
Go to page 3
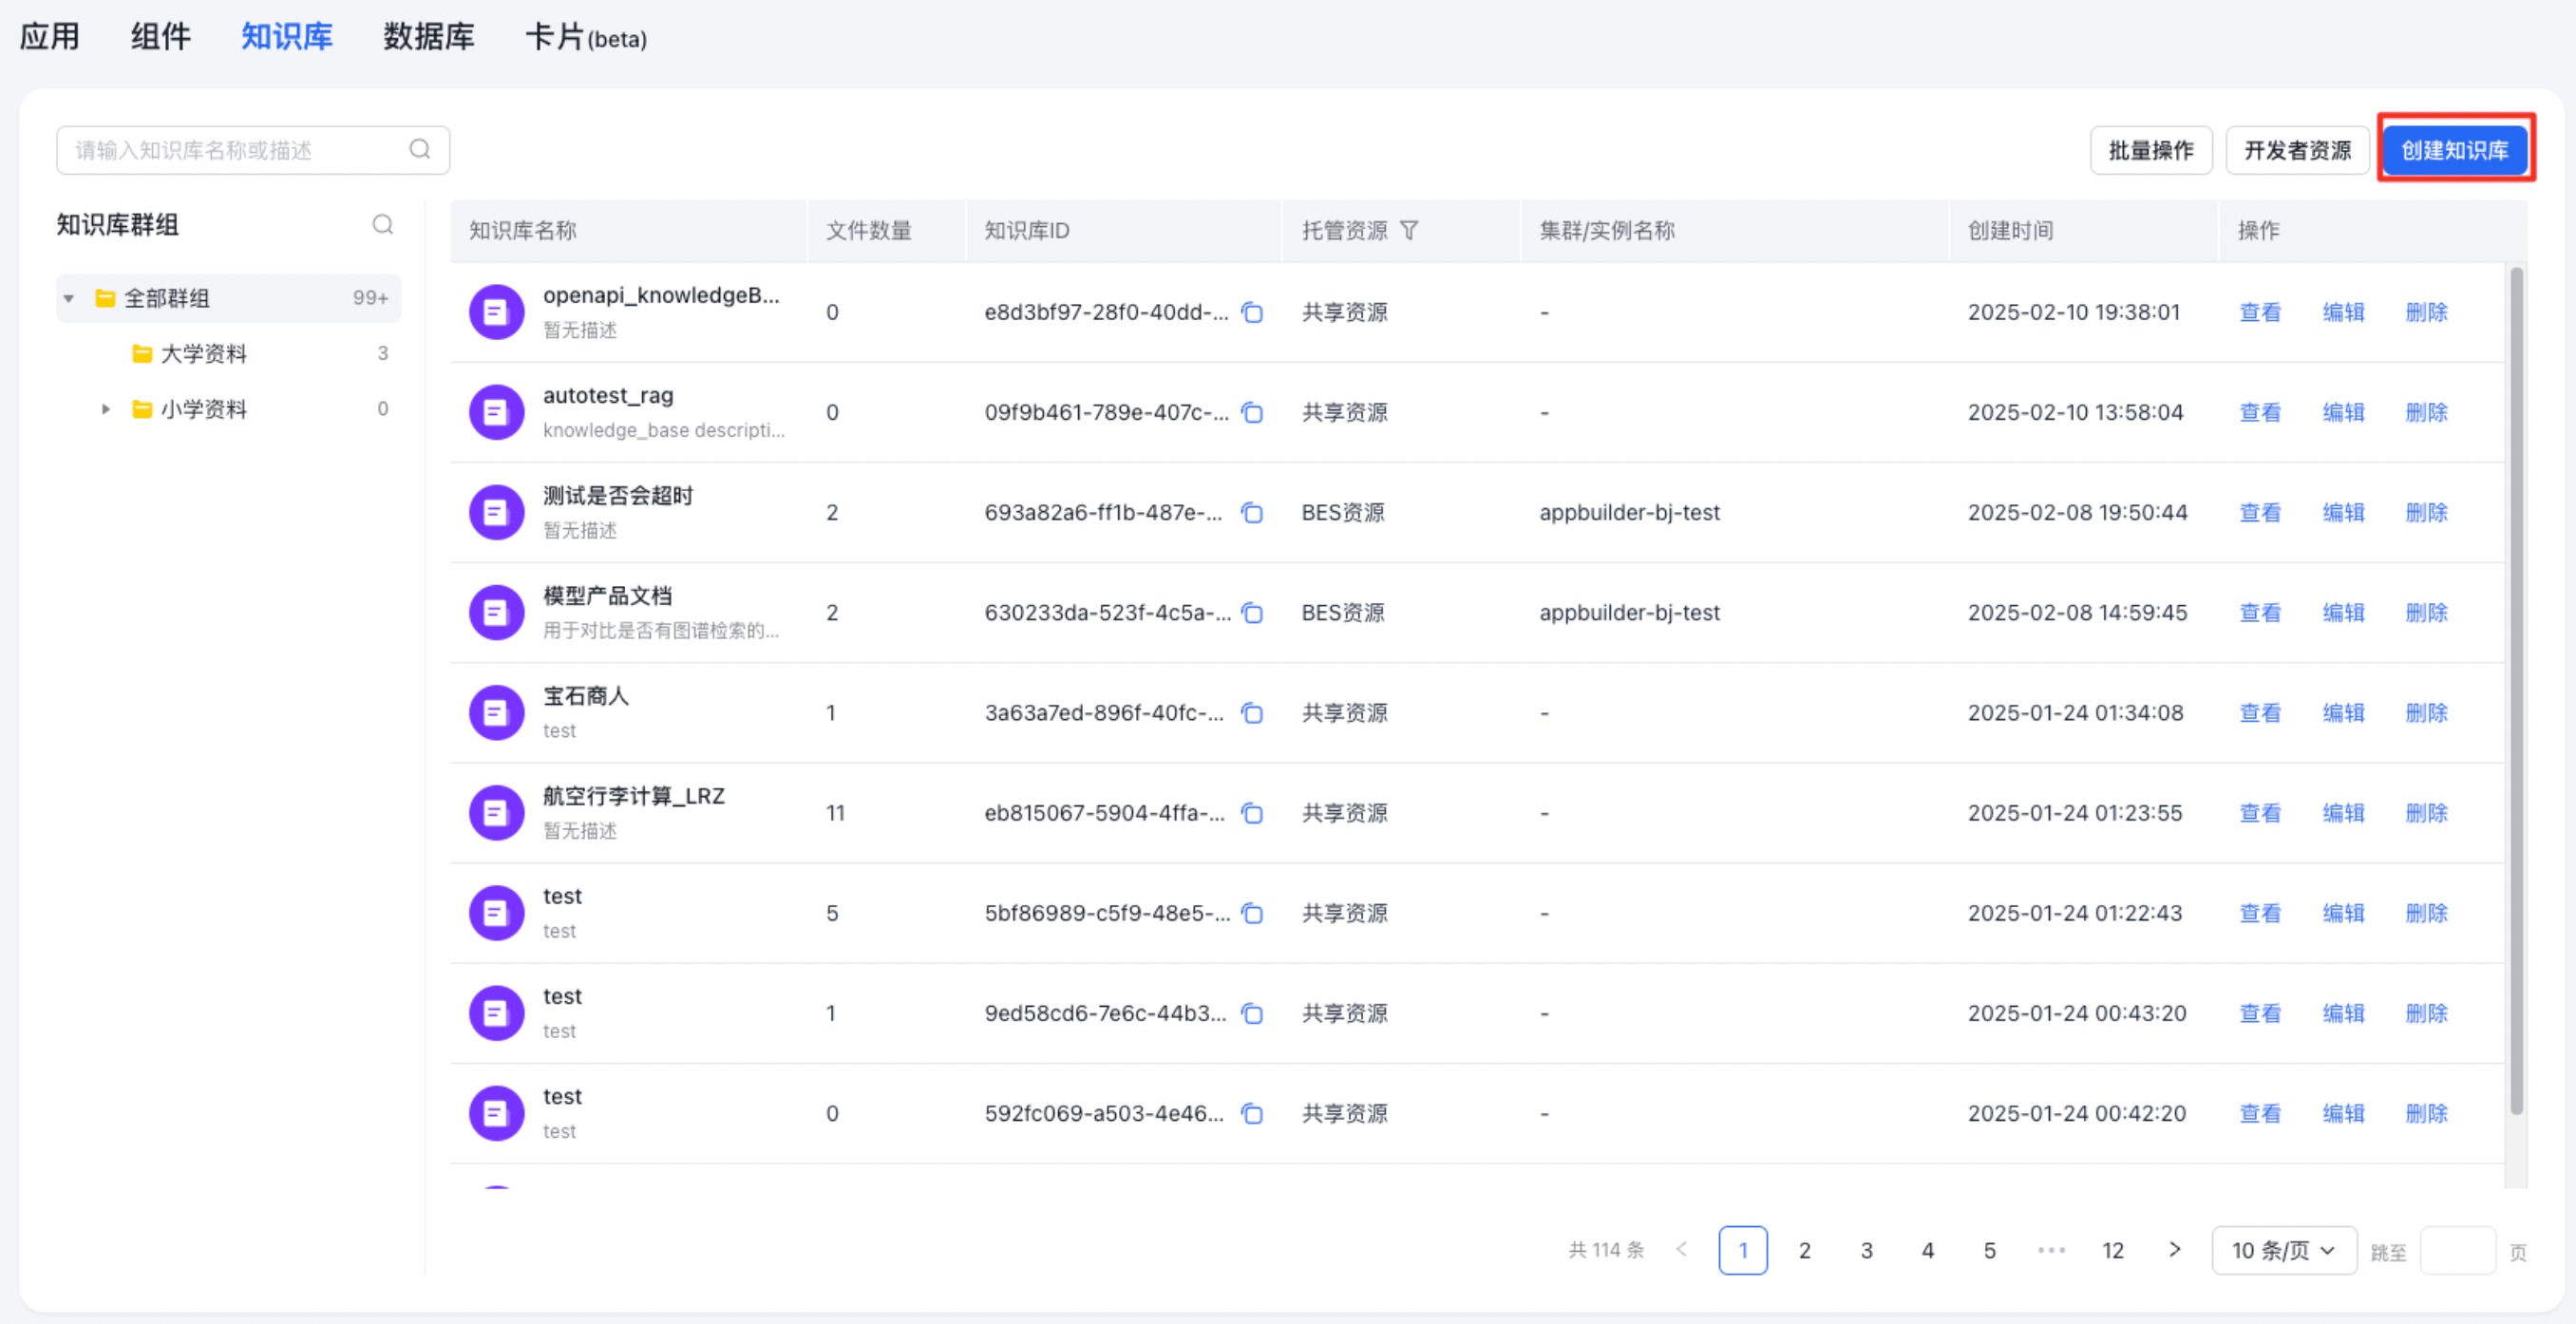coord(1867,1250)
